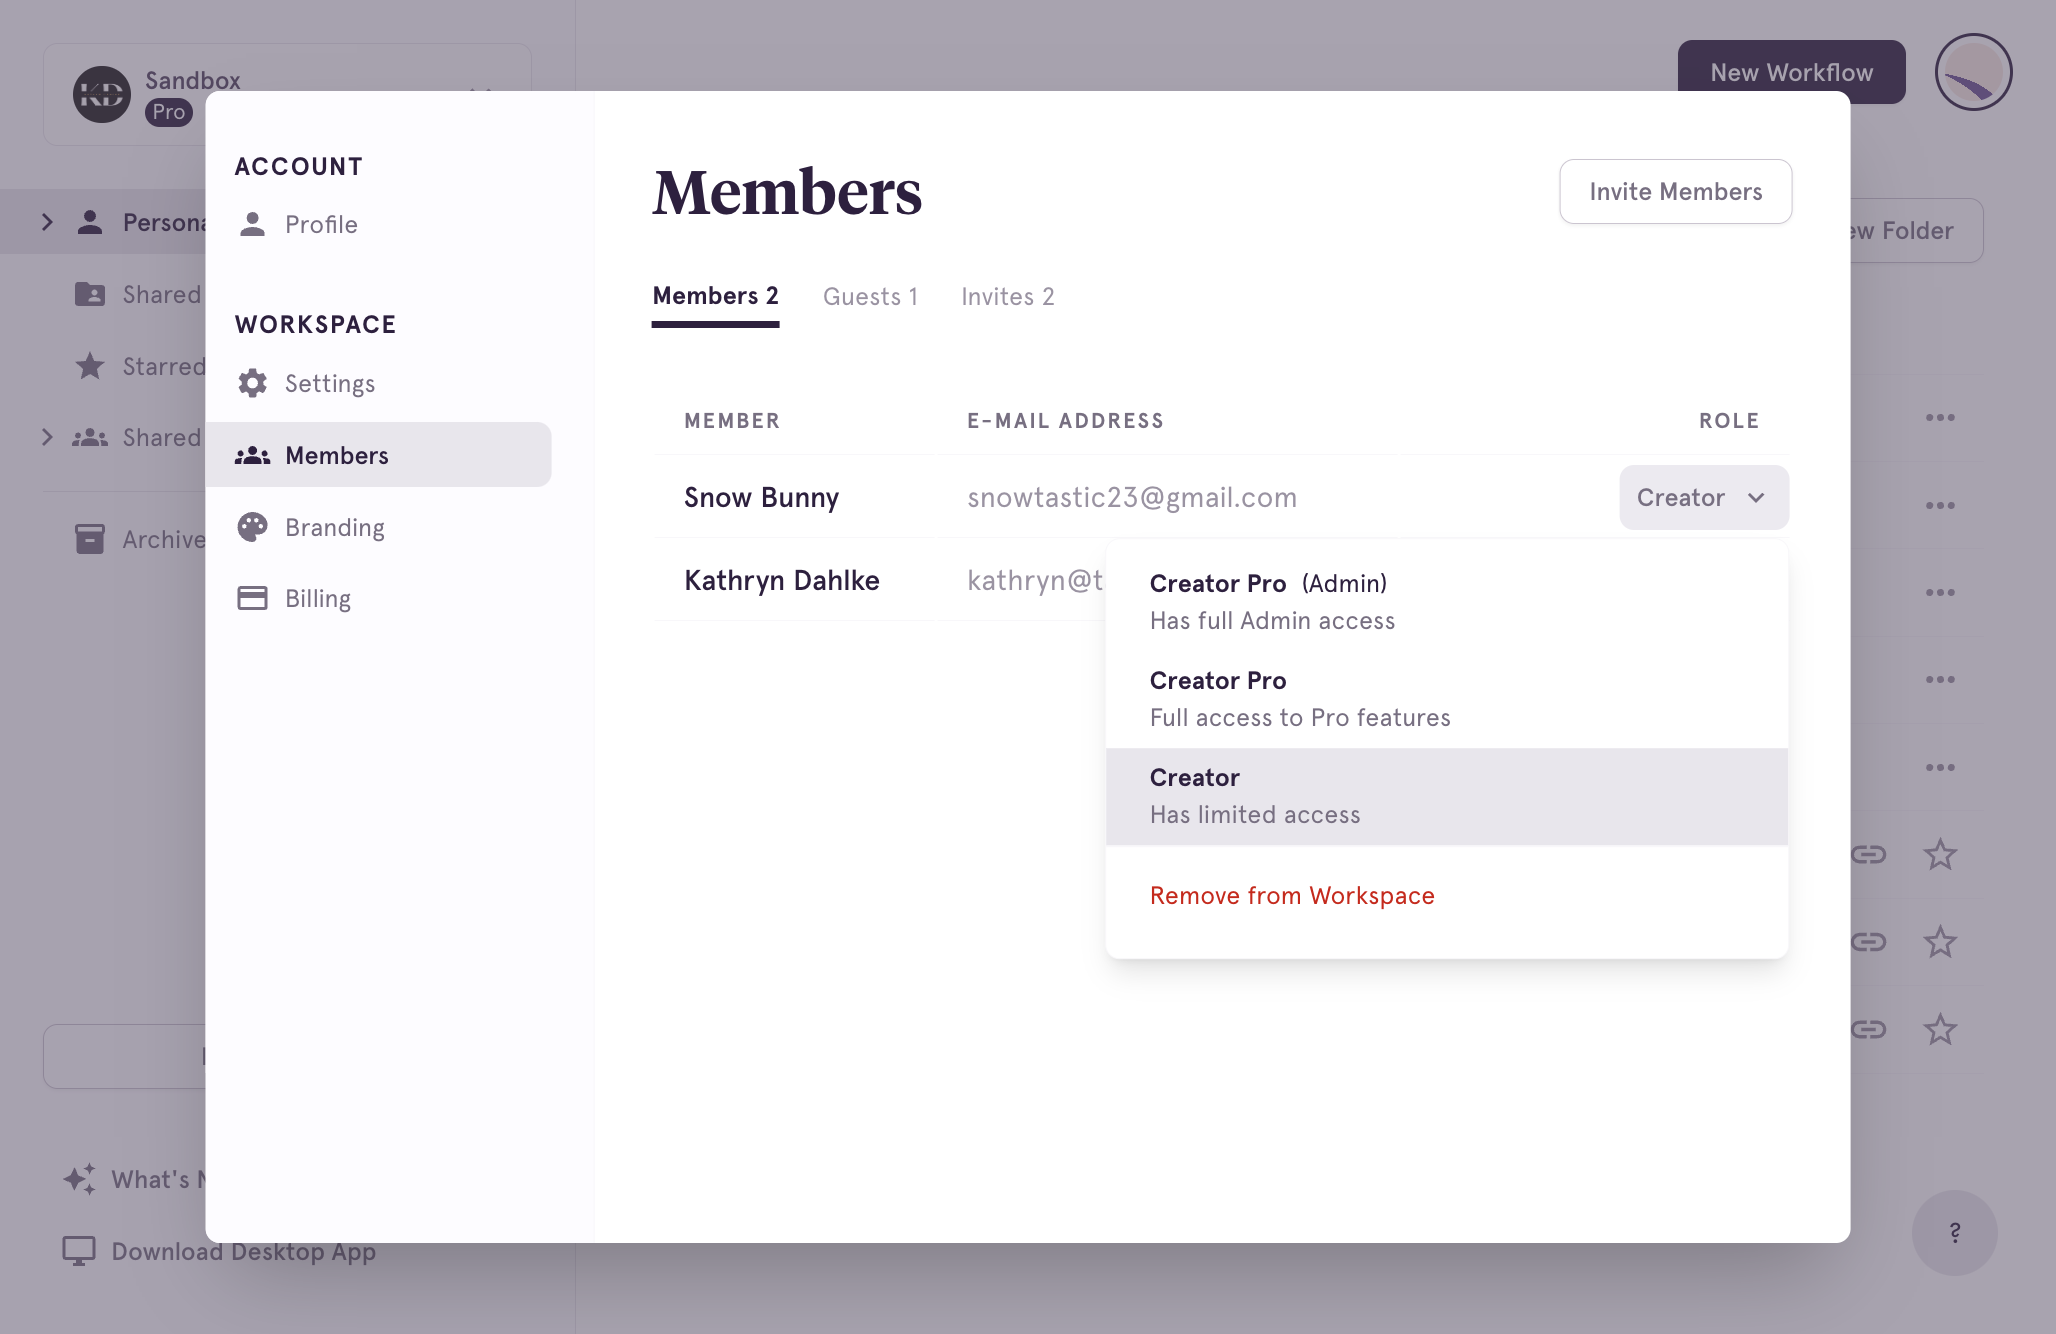Click the New Workflow button

1791,72
